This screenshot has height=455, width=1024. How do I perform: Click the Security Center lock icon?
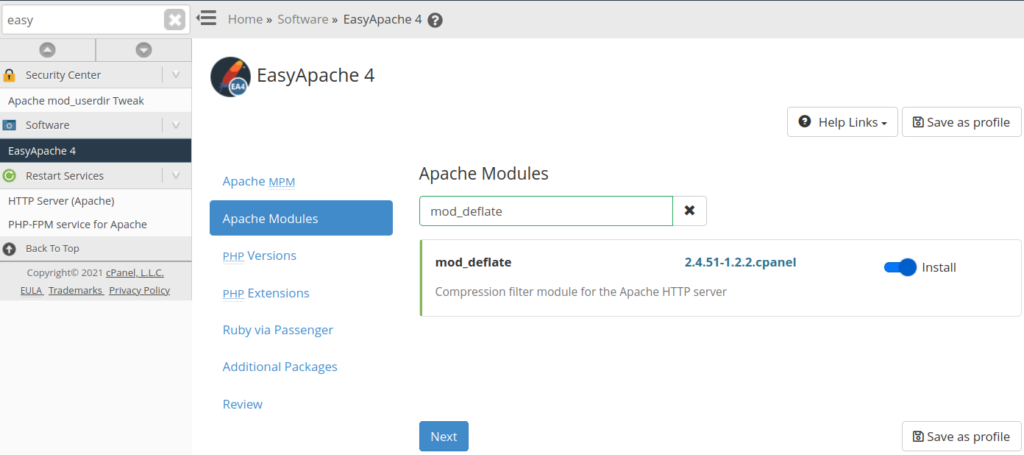coord(10,75)
